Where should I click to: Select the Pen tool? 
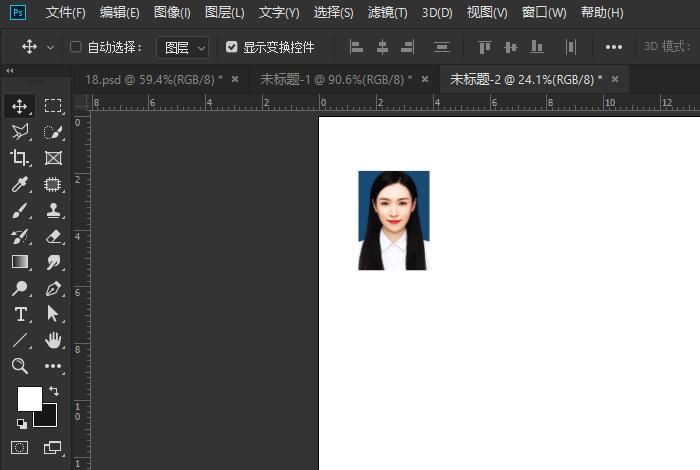point(53,288)
